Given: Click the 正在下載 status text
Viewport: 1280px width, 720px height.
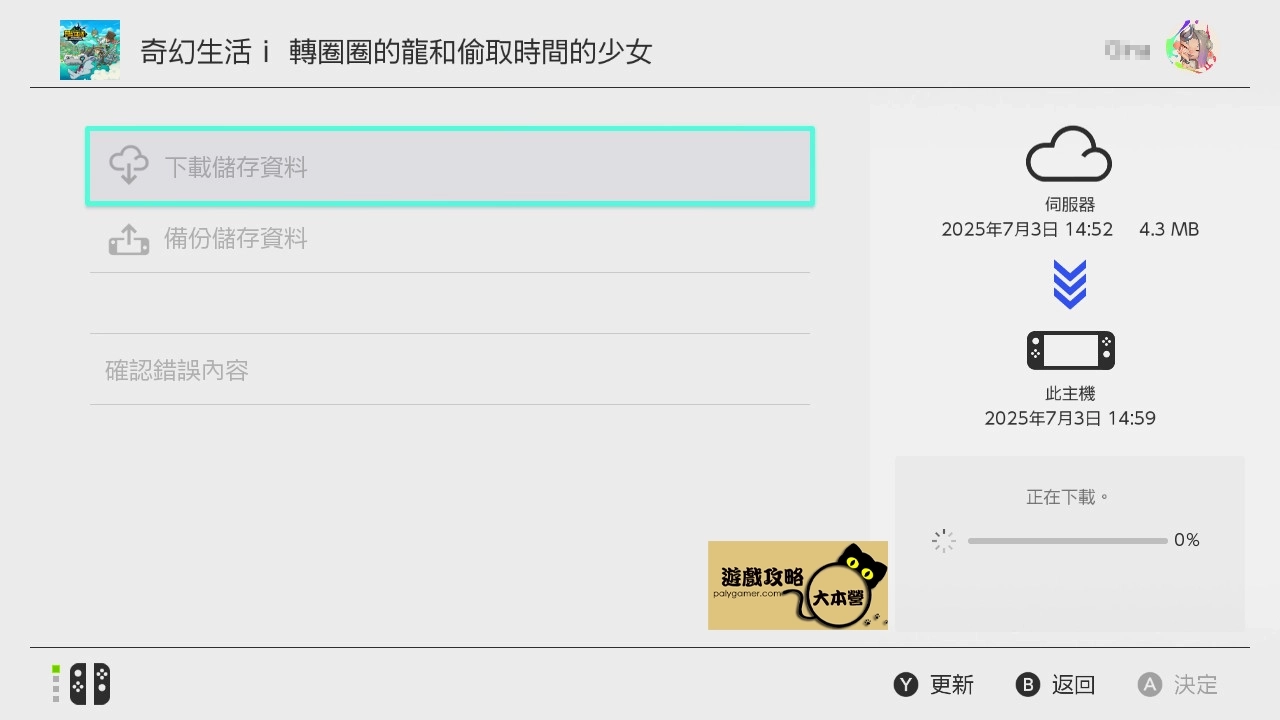Looking at the screenshot, I should tap(1068, 496).
